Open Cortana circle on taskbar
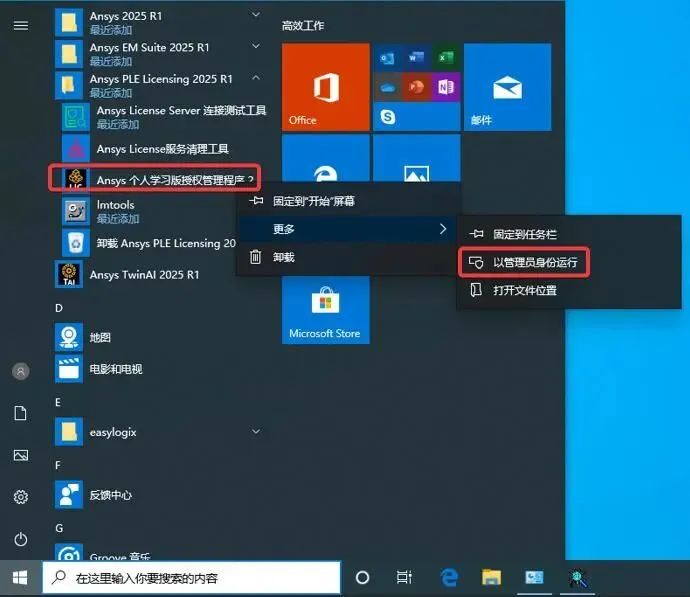This screenshot has width=690, height=597. point(362,578)
